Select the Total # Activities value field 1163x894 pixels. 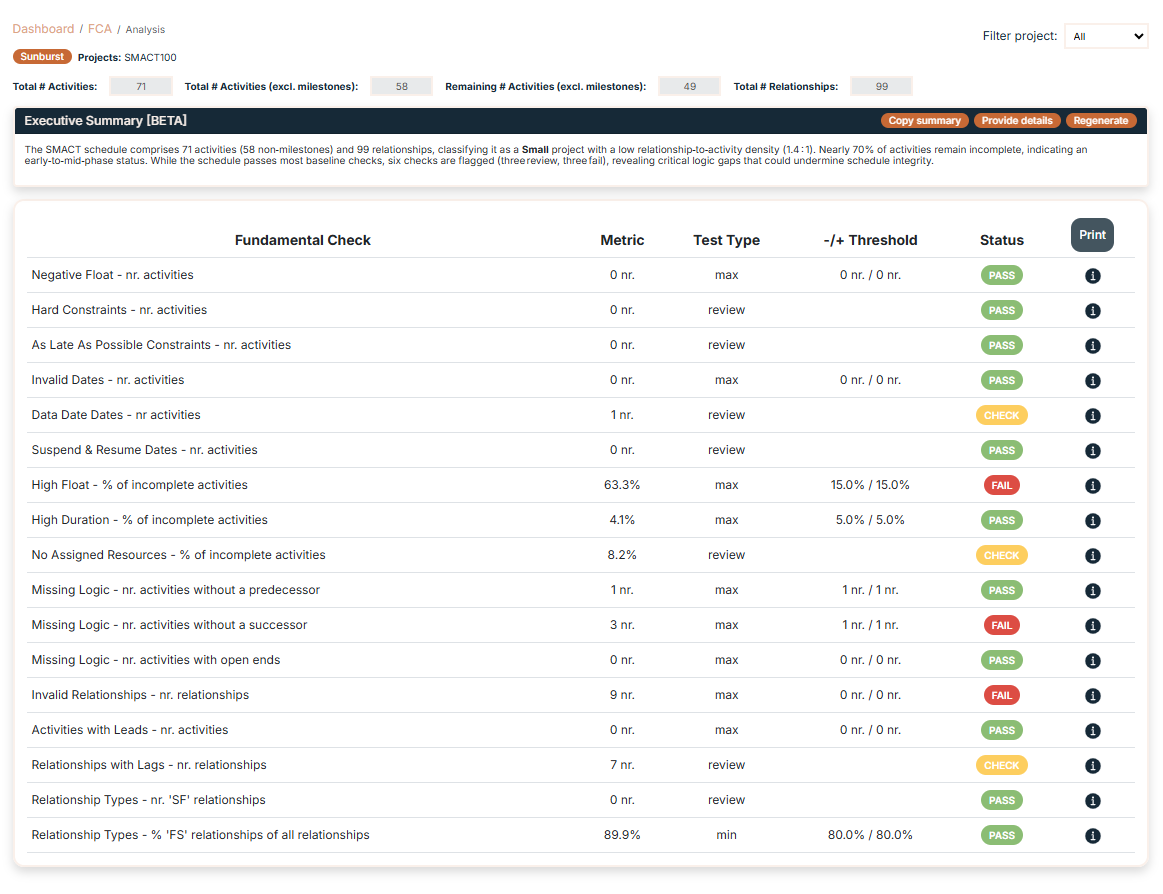(140, 86)
